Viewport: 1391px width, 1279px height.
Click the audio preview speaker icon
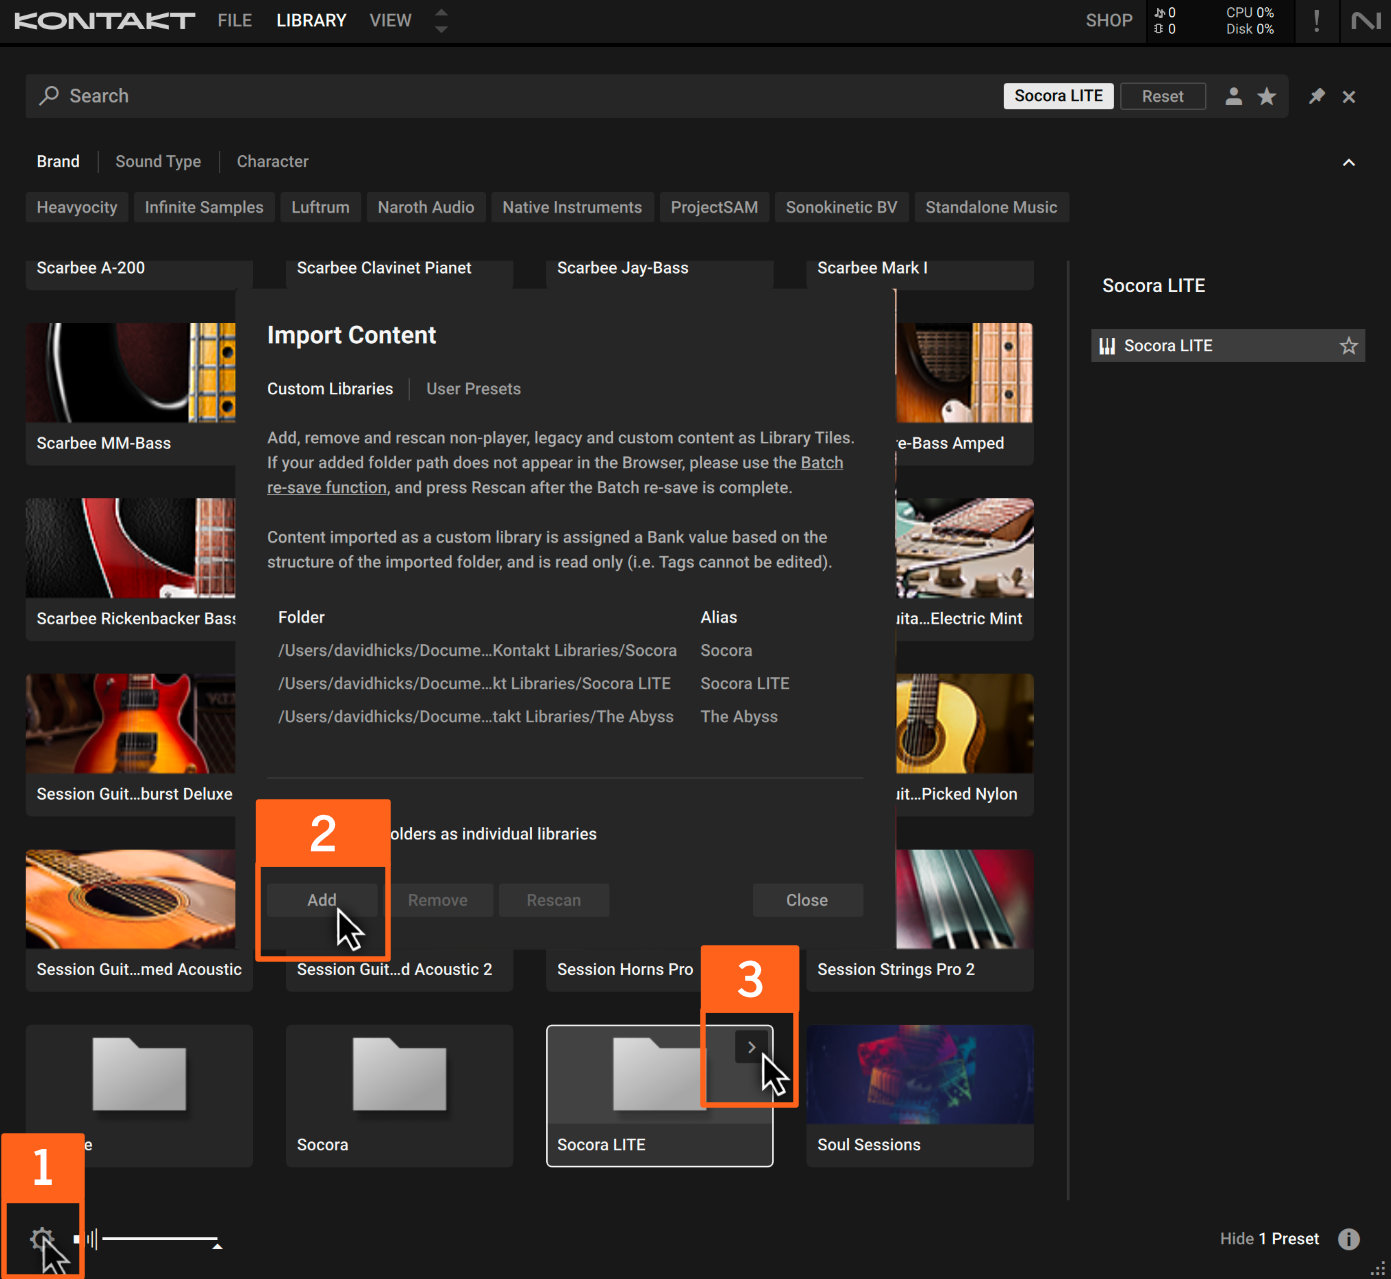tap(88, 1240)
